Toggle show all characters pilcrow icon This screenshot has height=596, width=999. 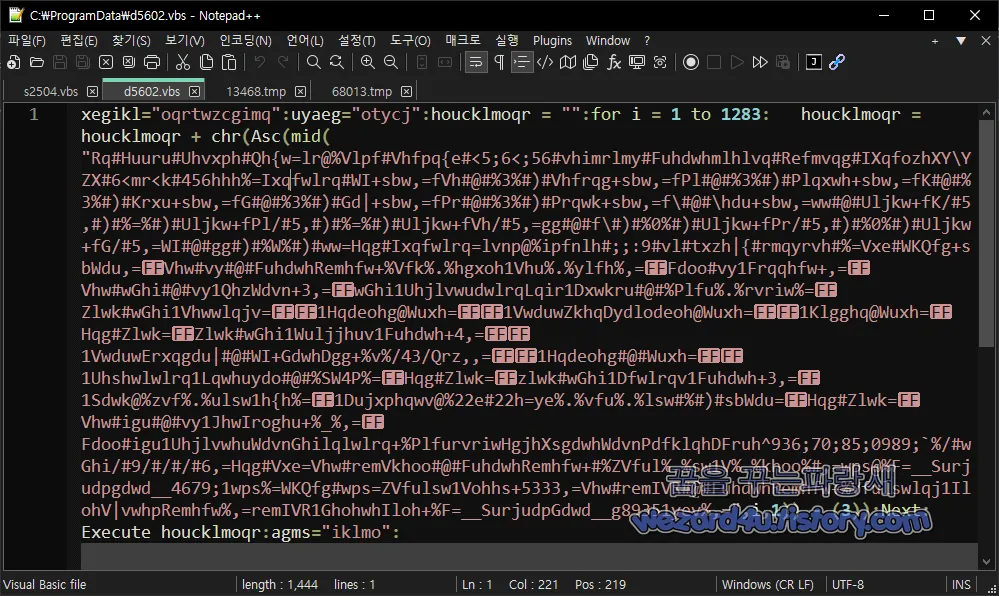click(499, 62)
